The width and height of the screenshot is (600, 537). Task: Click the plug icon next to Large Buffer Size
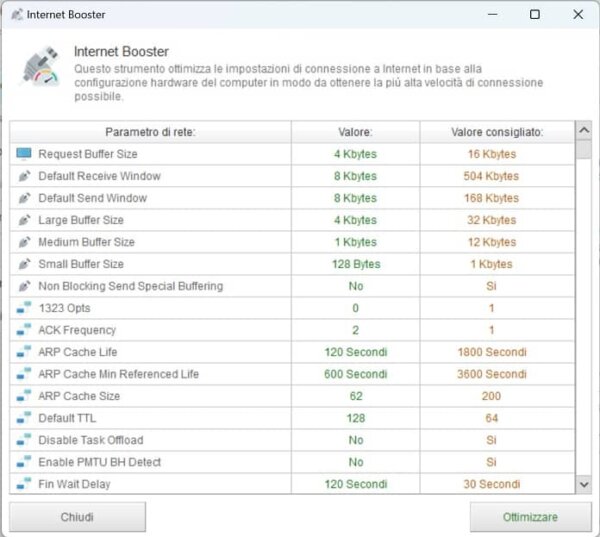pos(24,220)
